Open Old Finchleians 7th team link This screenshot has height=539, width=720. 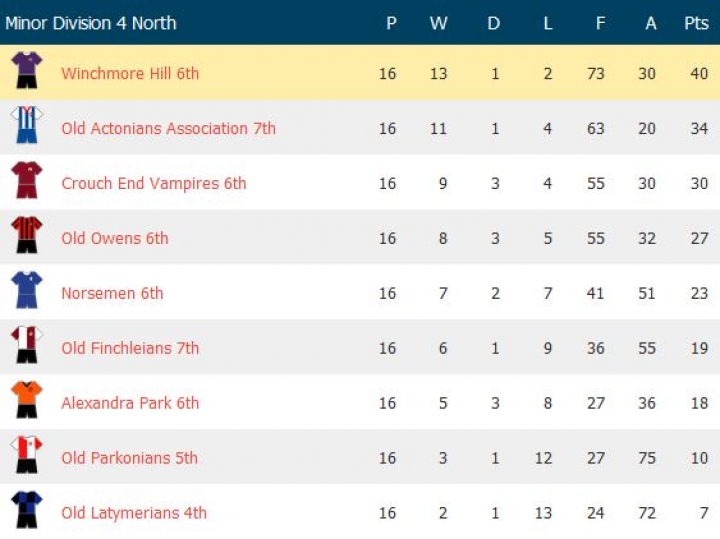[x=130, y=348]
